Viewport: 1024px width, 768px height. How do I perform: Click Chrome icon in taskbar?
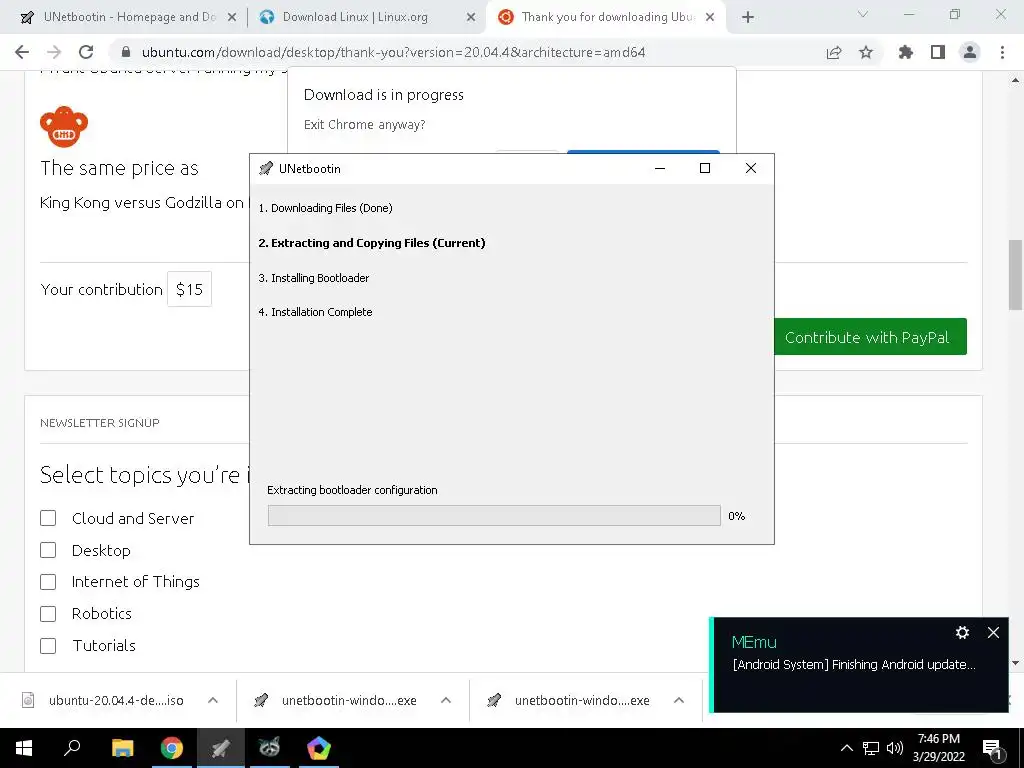pyautogui.click(x=172, y=748)
